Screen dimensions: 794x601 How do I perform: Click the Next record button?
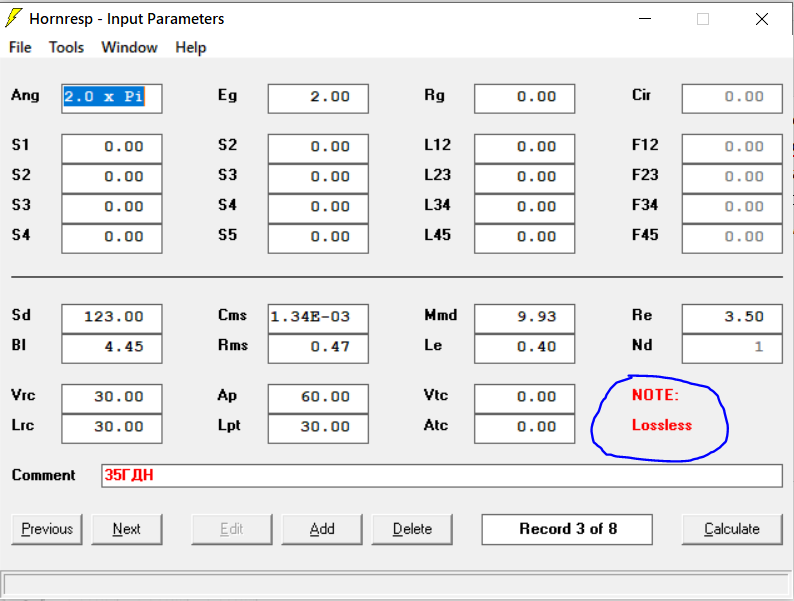127,529
